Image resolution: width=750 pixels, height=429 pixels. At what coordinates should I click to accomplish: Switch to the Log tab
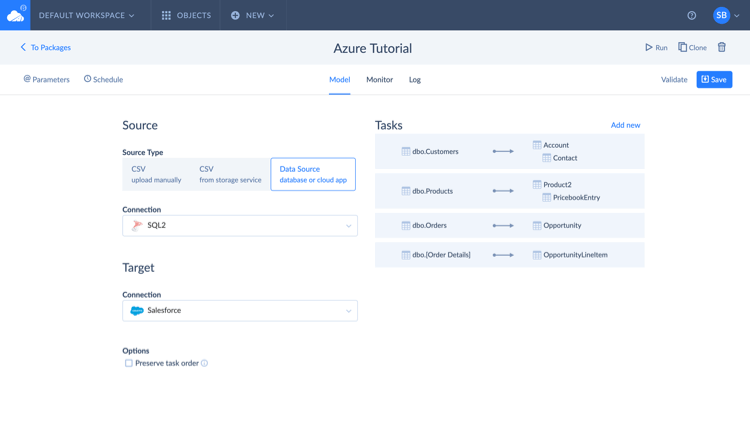(x=415, y=79)
